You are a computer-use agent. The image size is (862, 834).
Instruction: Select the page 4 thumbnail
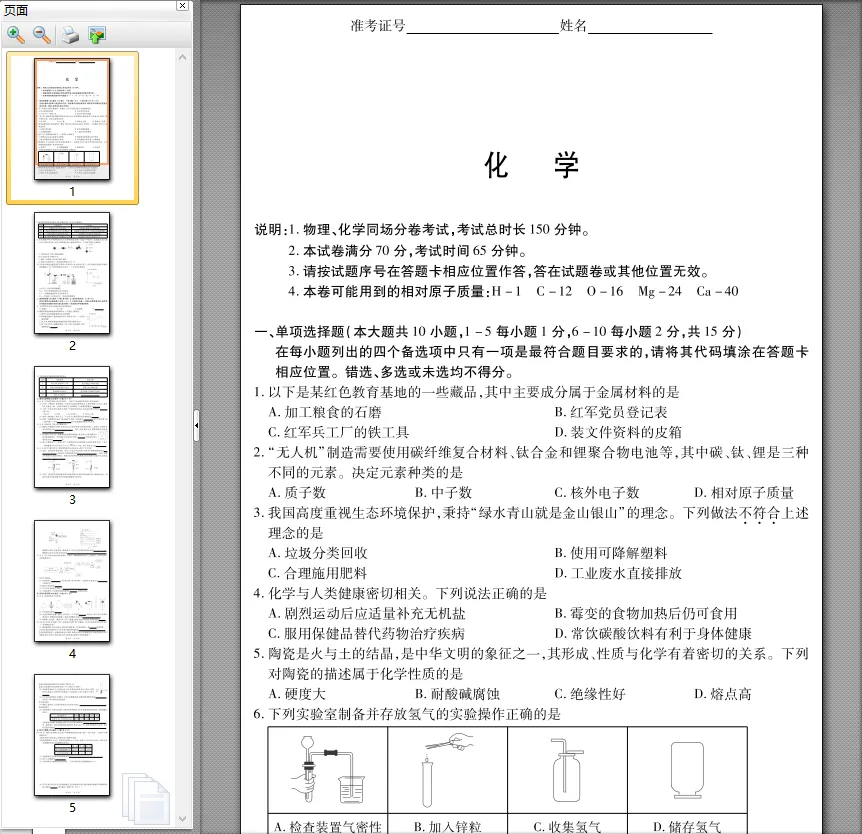click(71, 580)
